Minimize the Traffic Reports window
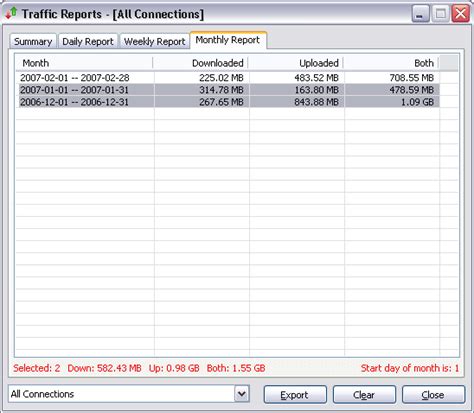 (x=420, y=14)
